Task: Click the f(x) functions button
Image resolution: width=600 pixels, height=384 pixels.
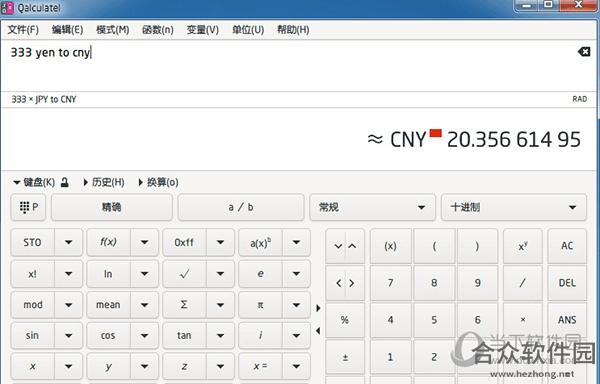Action: pyautogui.click(x=108, y=242)
